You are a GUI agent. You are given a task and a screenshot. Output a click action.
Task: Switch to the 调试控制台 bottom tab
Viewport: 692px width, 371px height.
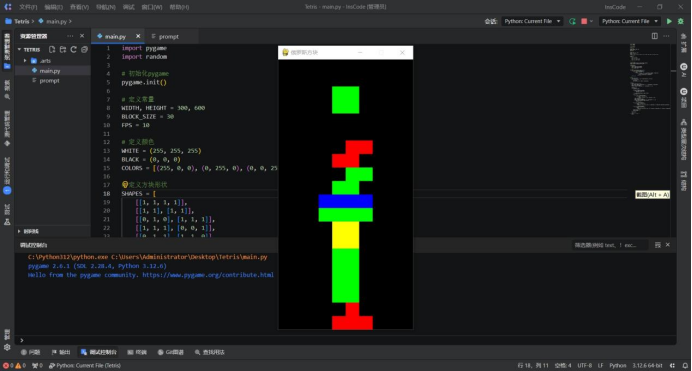tap(99, 352)
